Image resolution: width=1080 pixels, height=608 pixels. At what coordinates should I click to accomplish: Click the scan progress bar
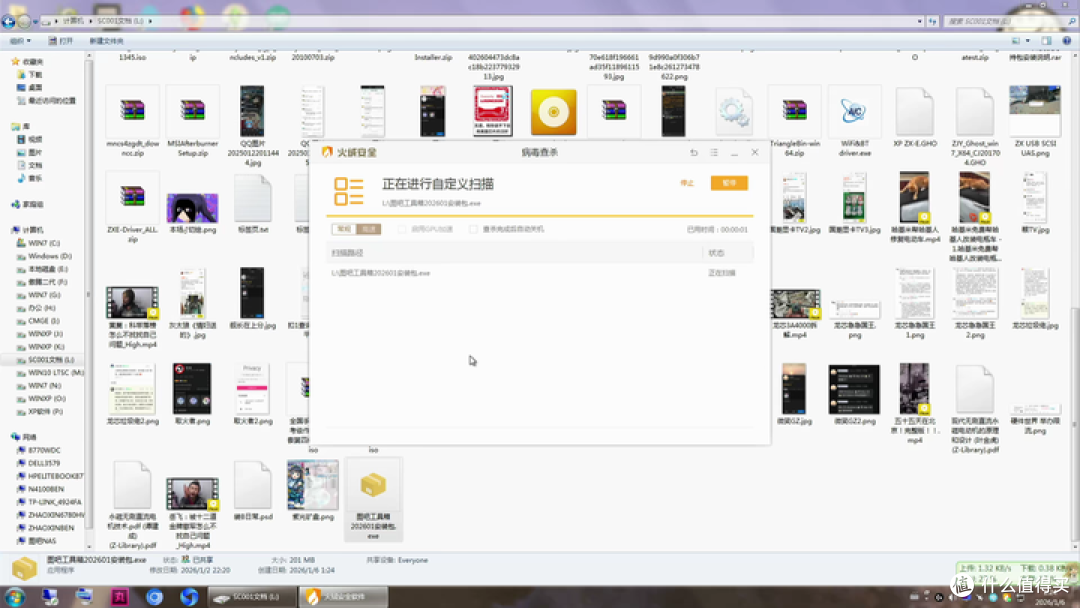pos(539,216)
